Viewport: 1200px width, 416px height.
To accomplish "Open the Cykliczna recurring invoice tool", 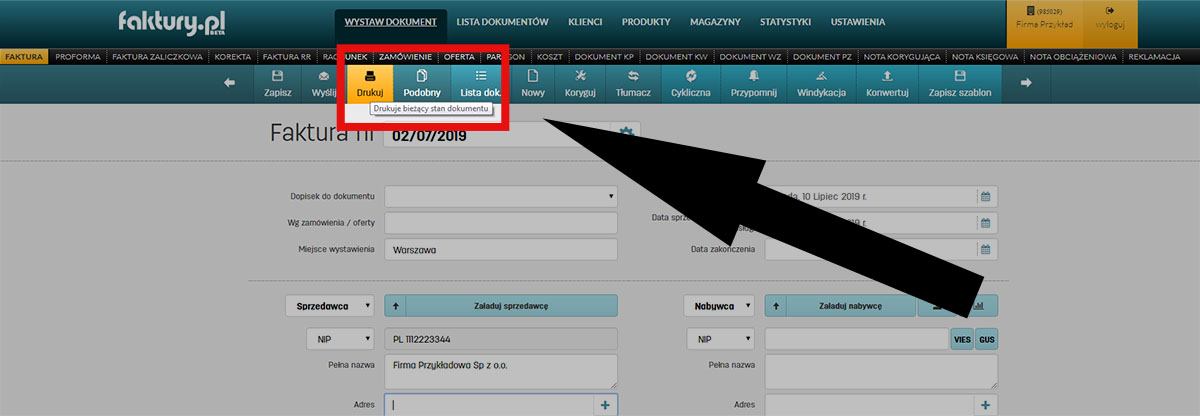I will [x=691, y=76].
